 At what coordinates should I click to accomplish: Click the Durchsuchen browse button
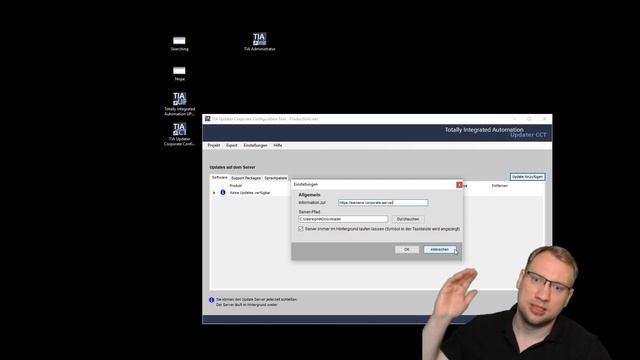coord(408,219)
